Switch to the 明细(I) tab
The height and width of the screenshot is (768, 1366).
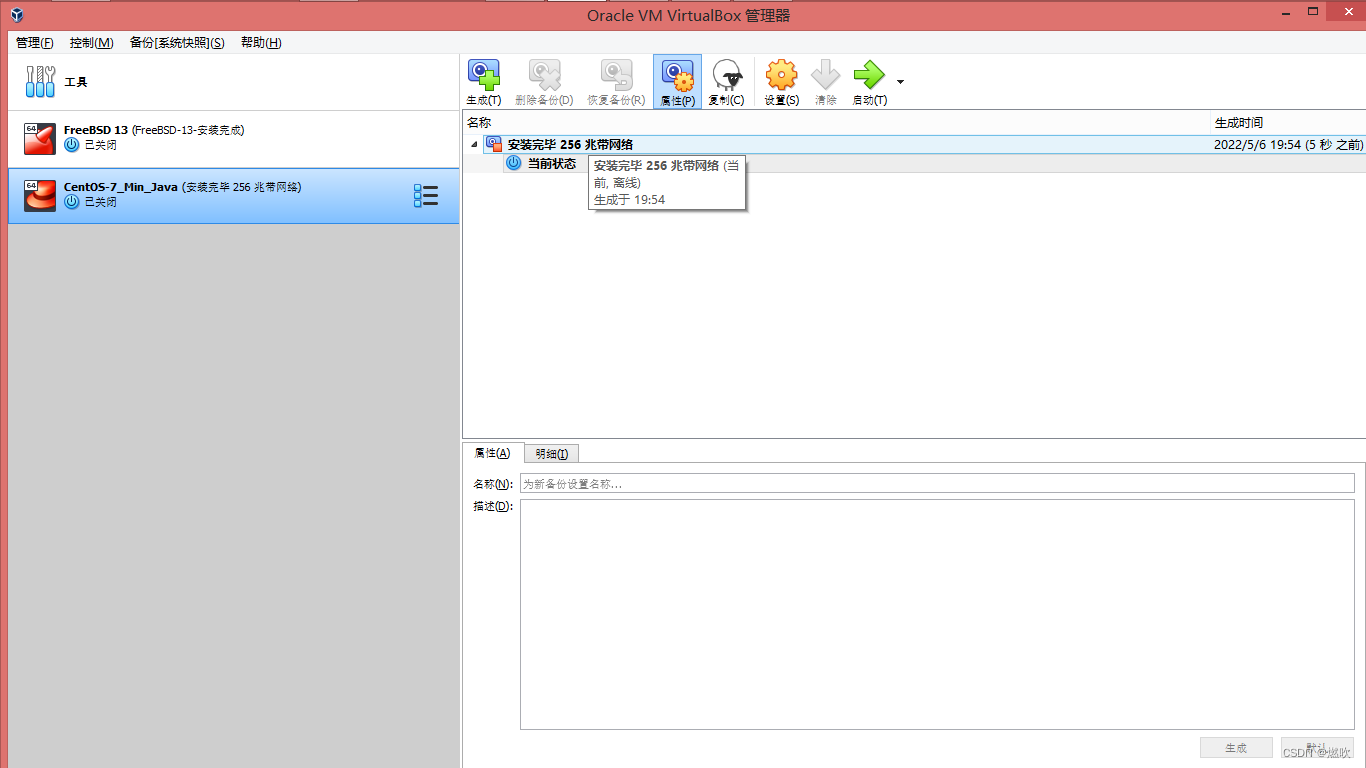click(551, 454)
